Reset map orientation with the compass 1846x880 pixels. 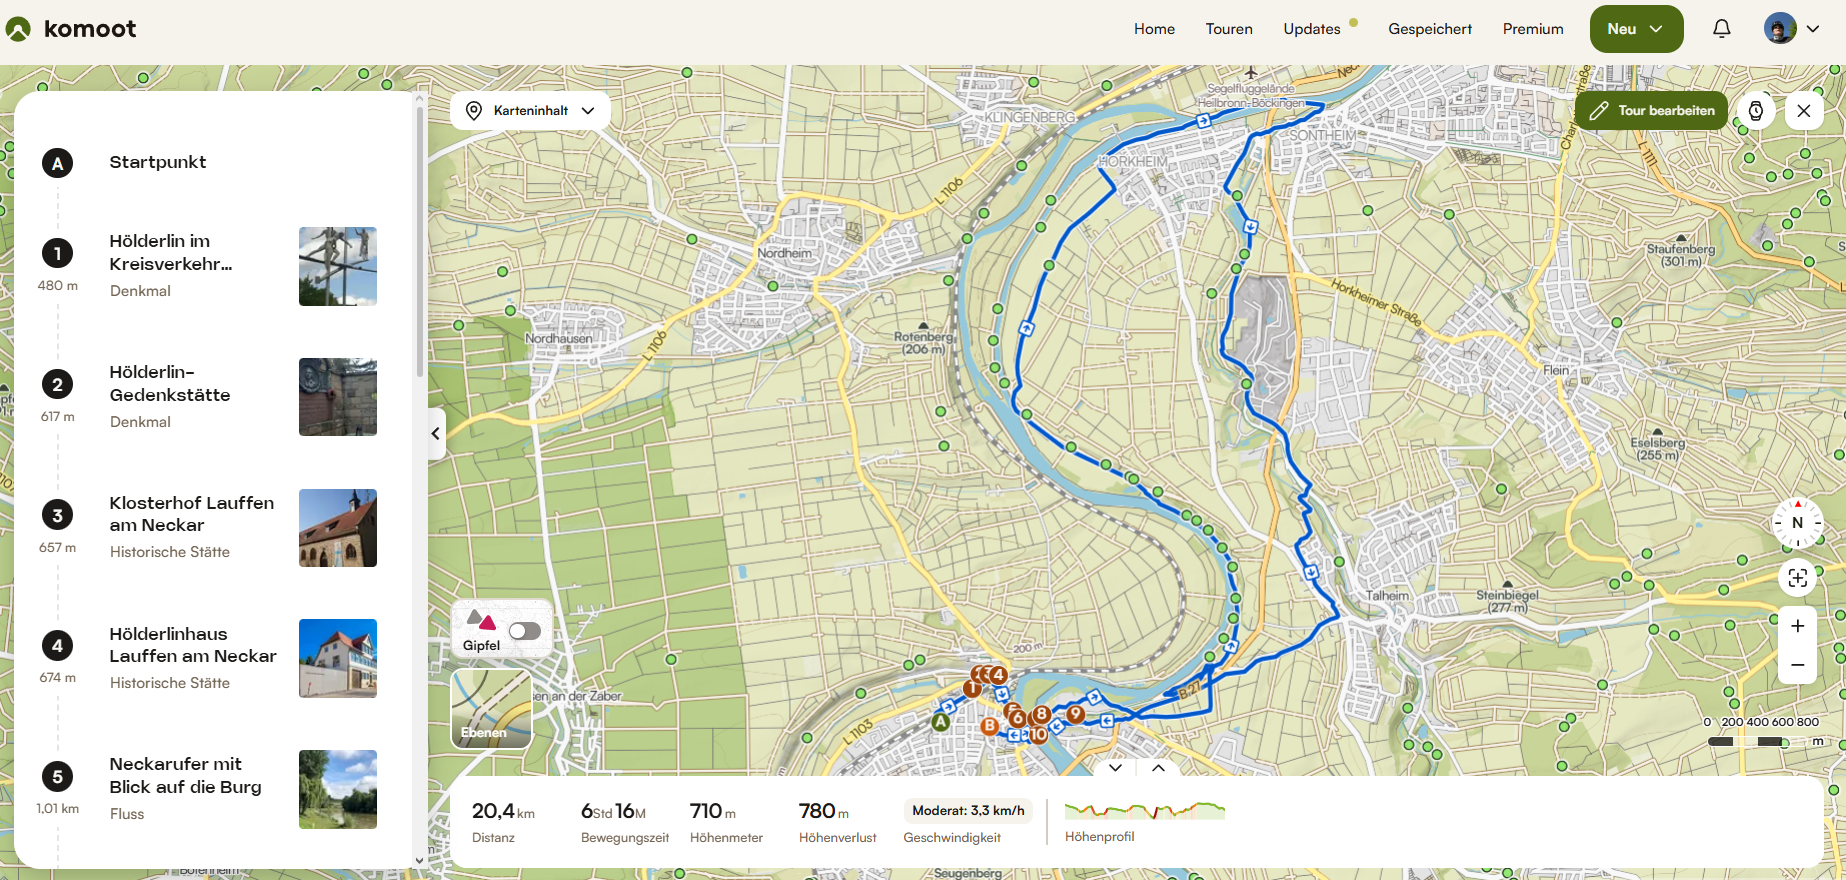click(x=1797, y=523)
